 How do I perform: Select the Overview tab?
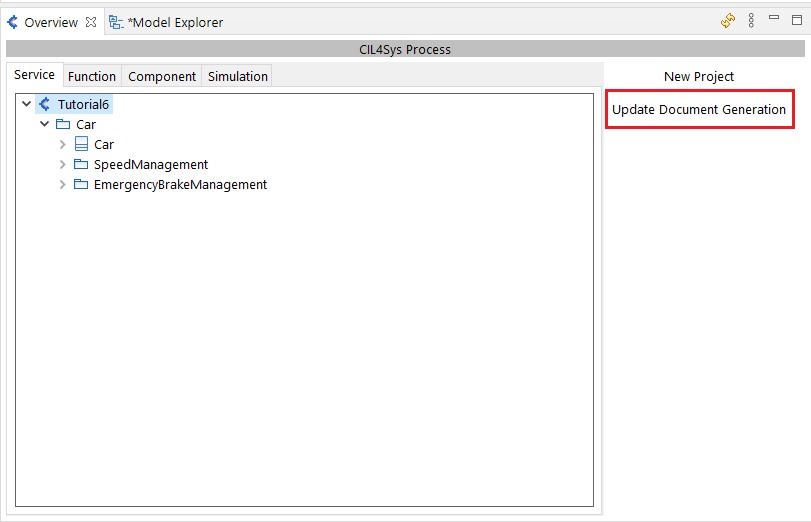click(51, 23)
